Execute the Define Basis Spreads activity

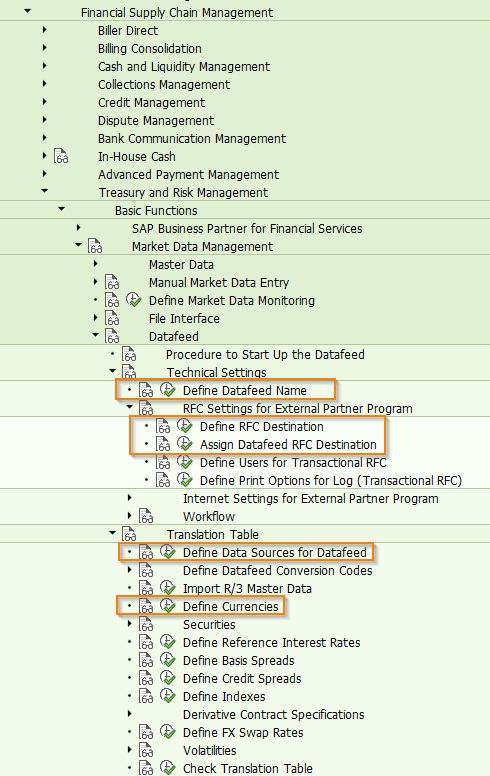coord(168,660)
